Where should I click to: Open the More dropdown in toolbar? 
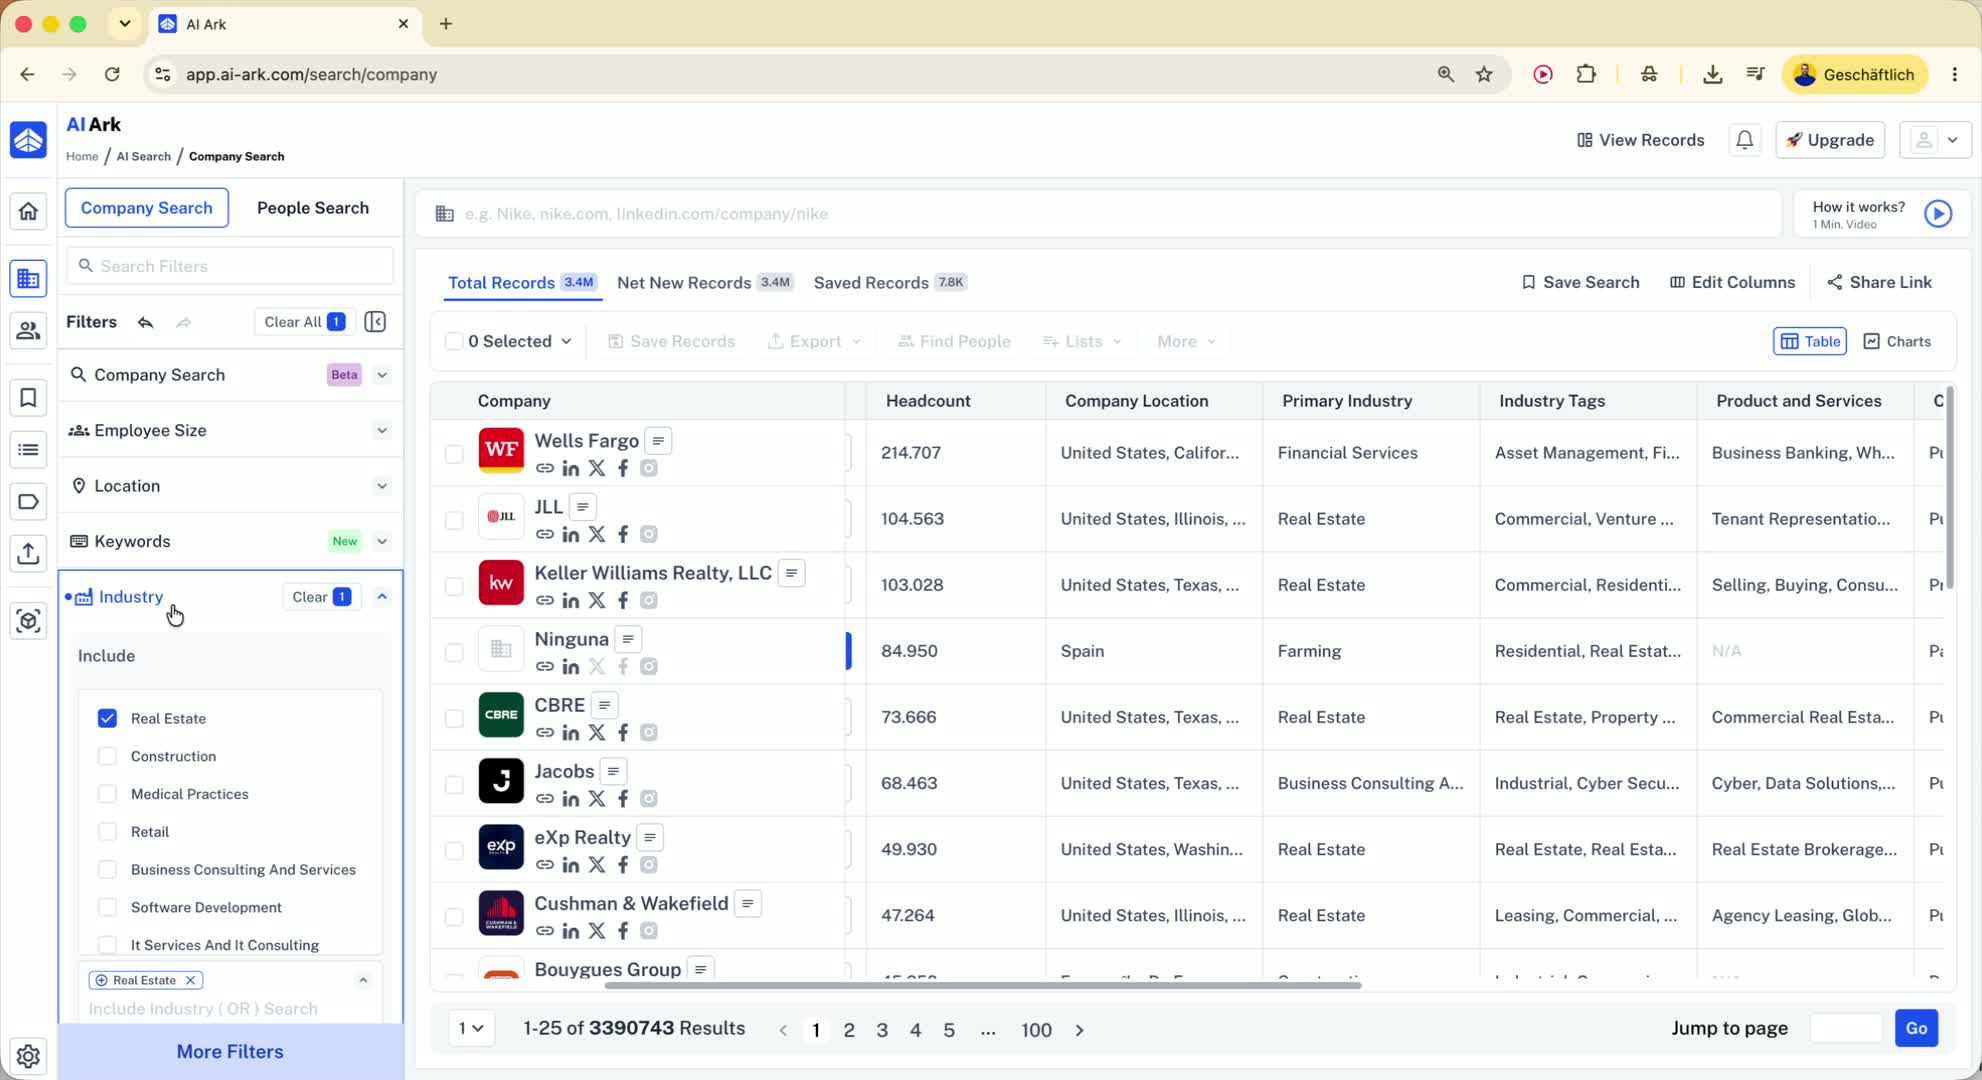(x=1186, y=341)
